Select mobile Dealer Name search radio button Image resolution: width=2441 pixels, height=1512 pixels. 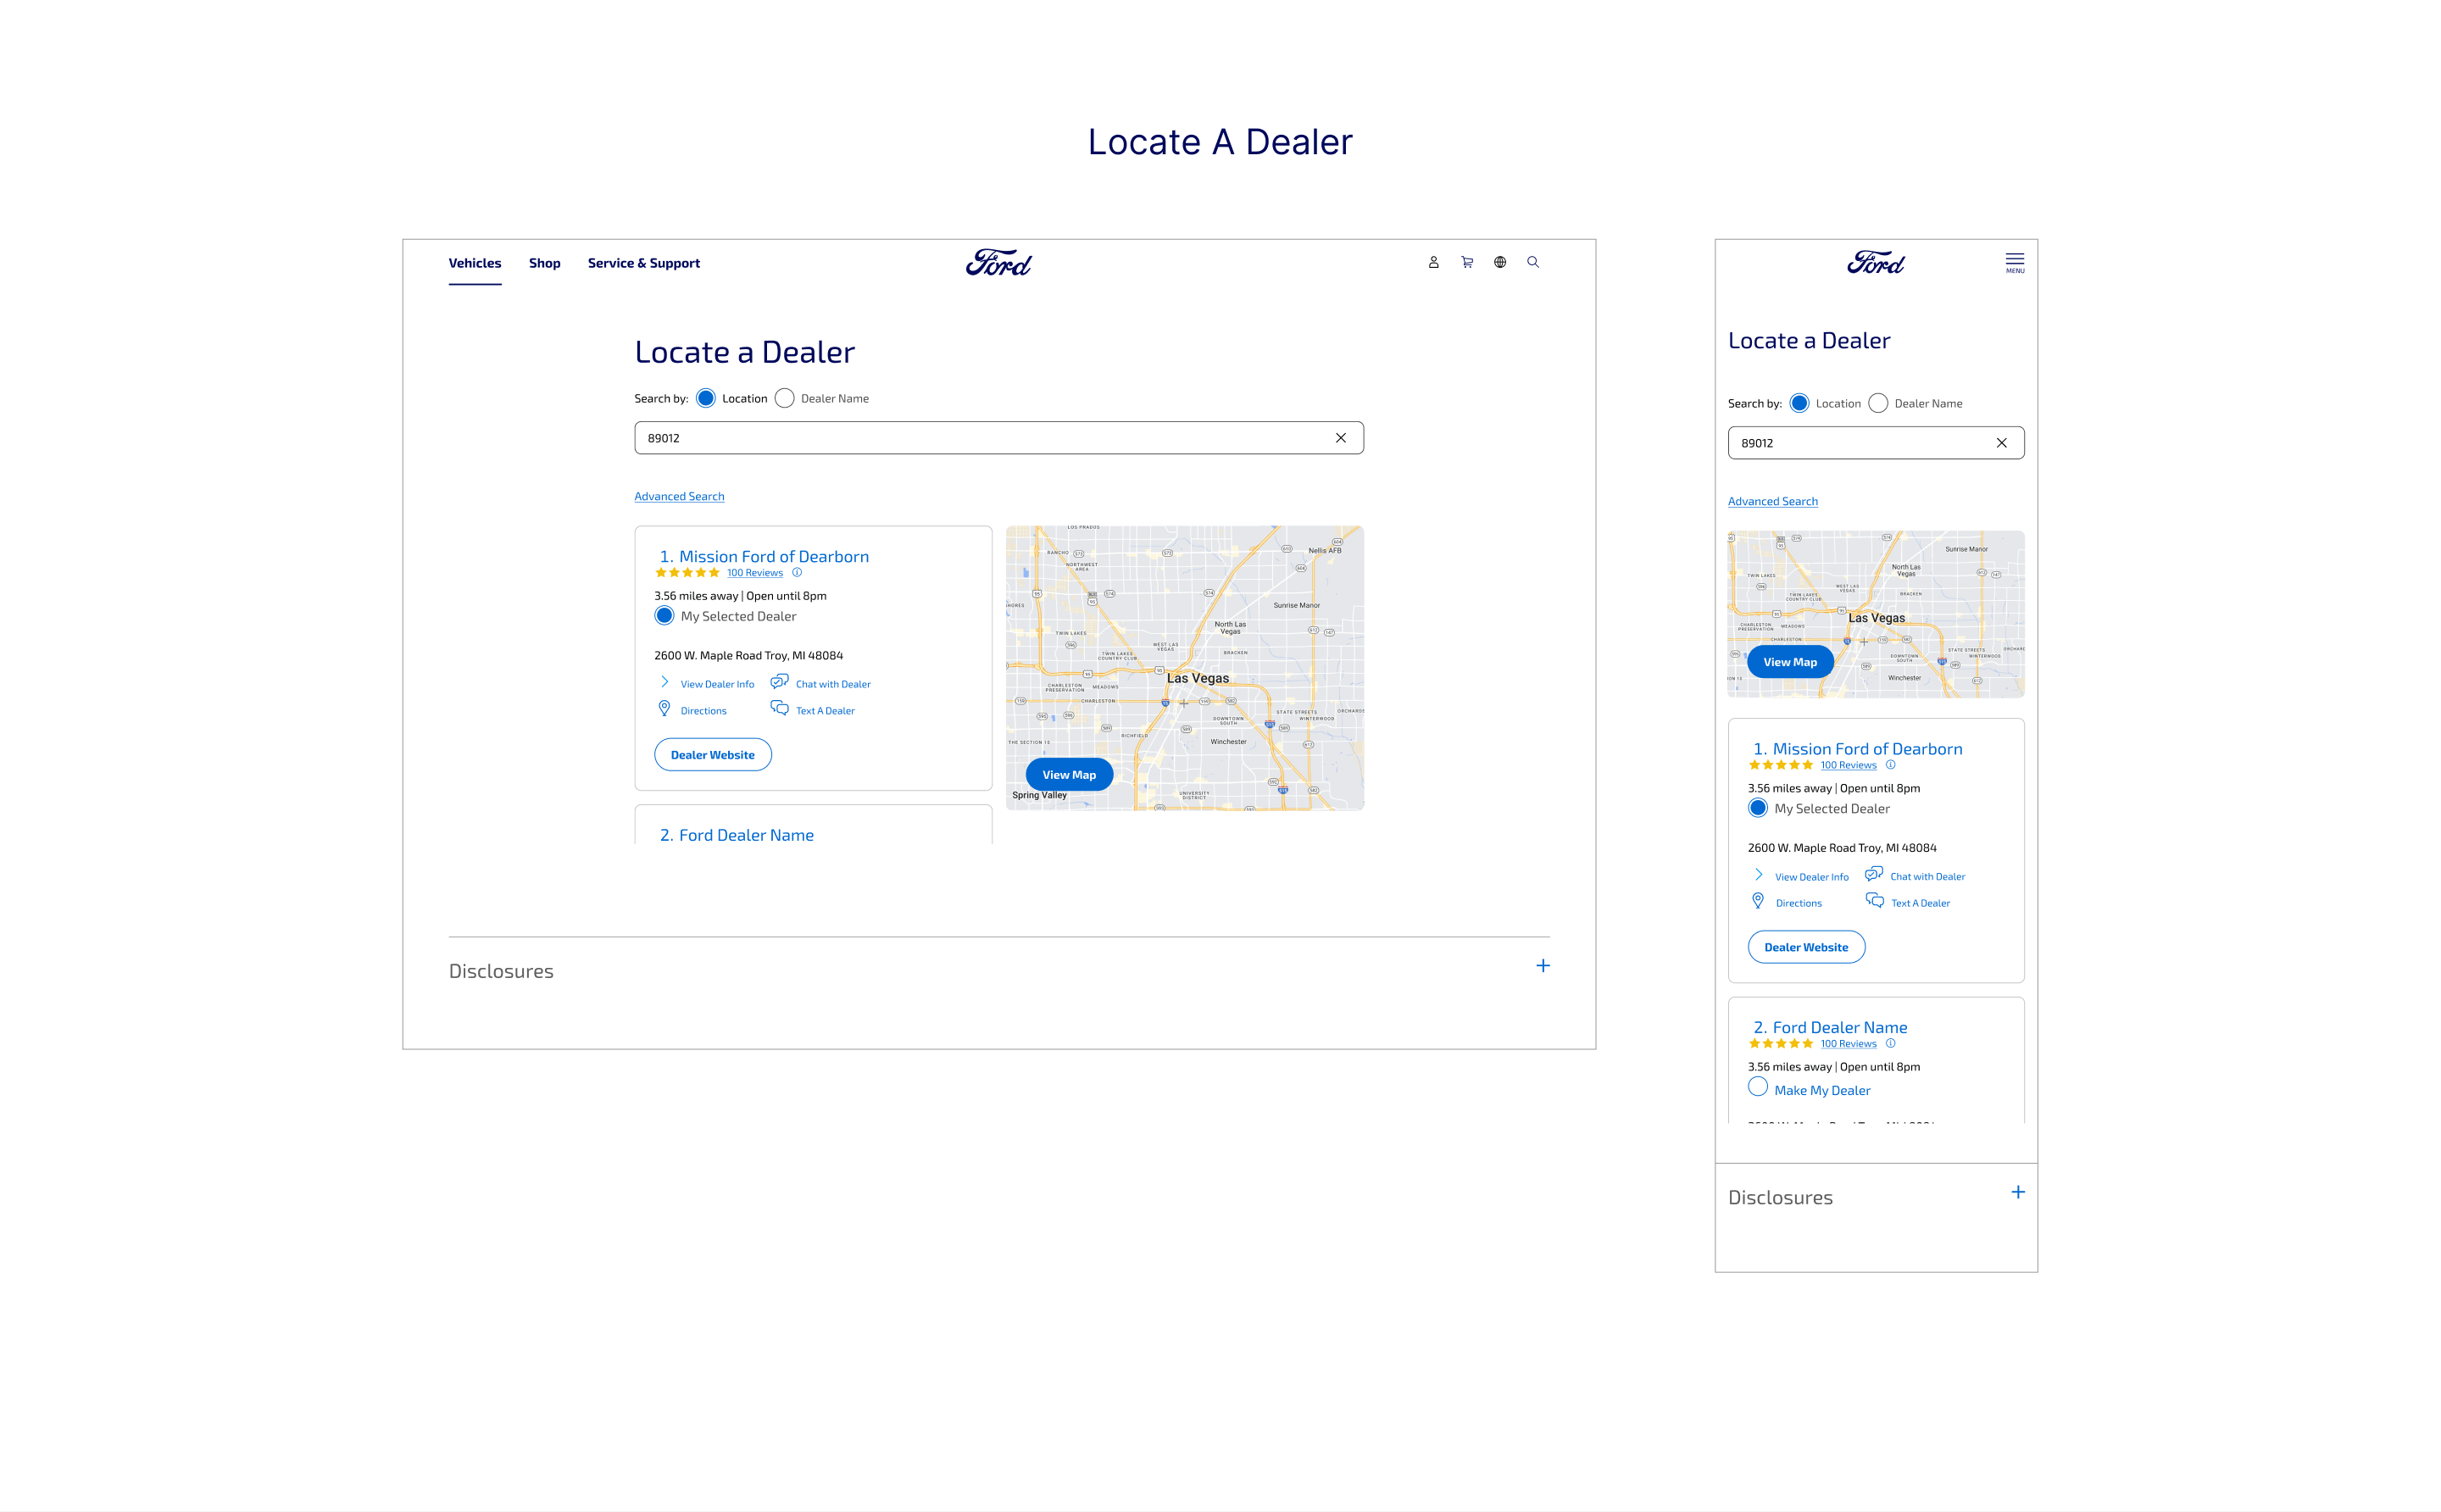coord(1878,403)
